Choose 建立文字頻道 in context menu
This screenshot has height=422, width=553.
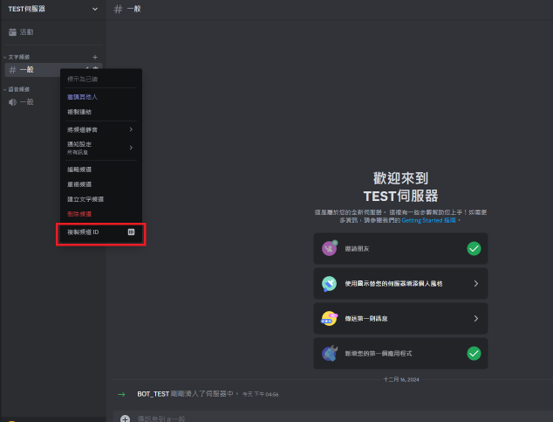coord(85,199)
